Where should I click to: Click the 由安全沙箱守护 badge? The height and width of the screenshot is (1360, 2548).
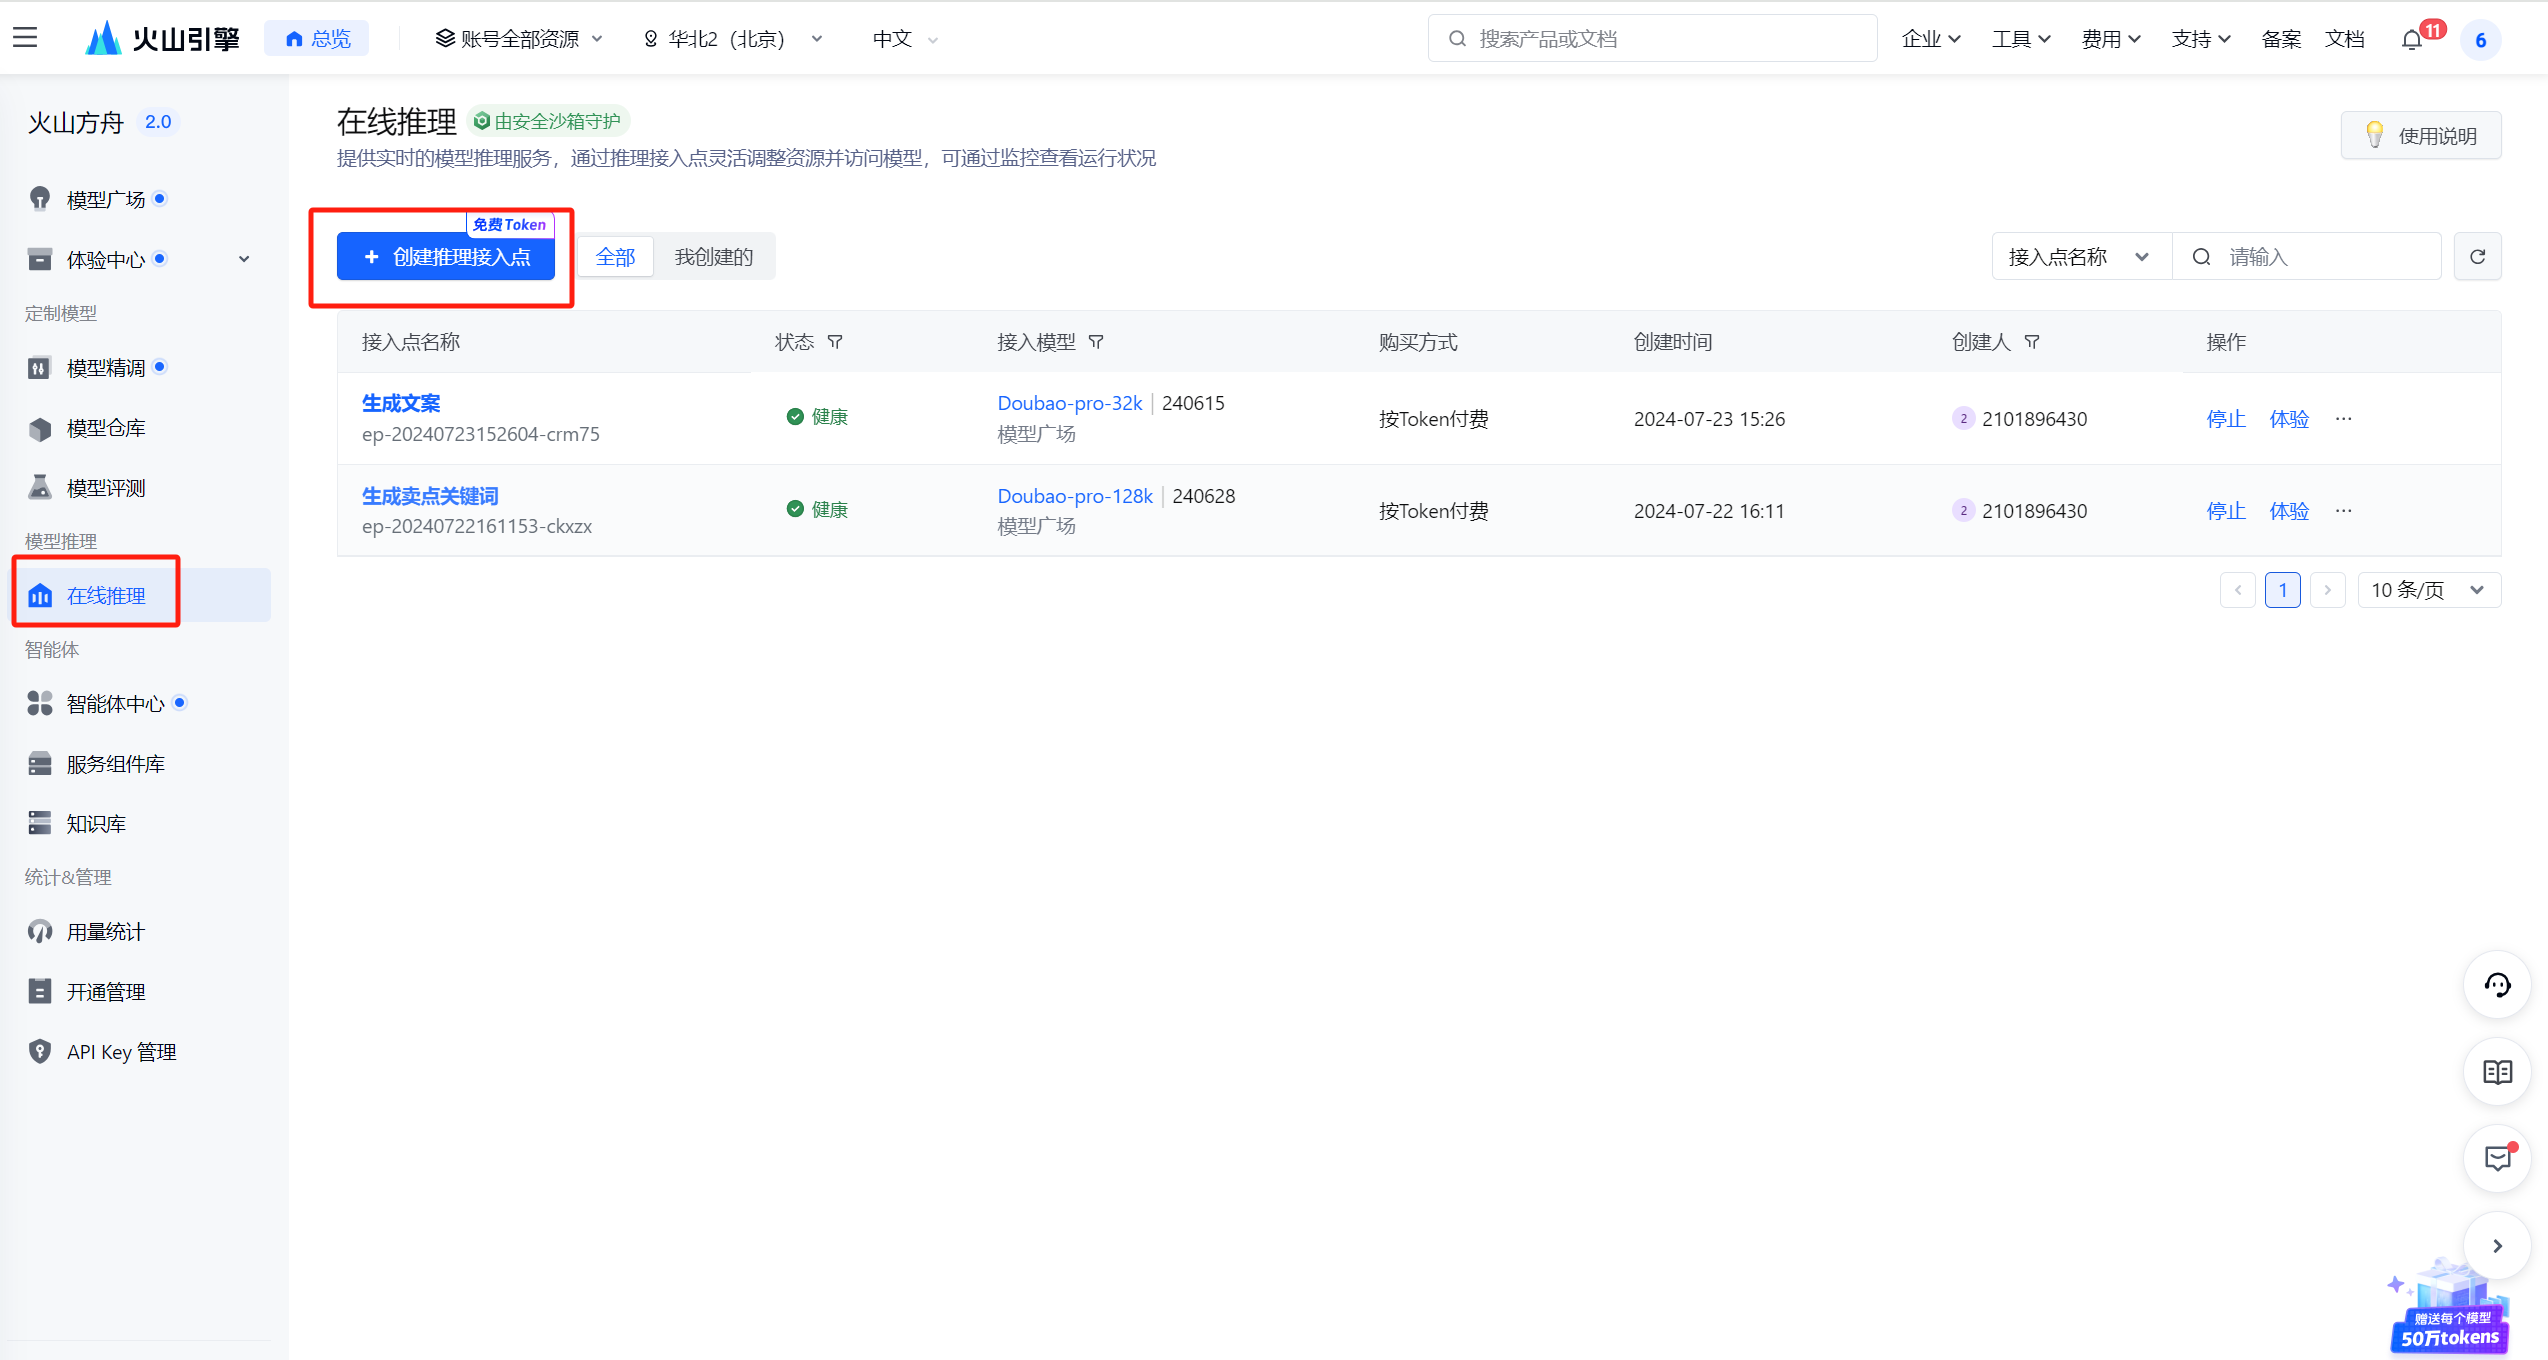coord(548,121)
